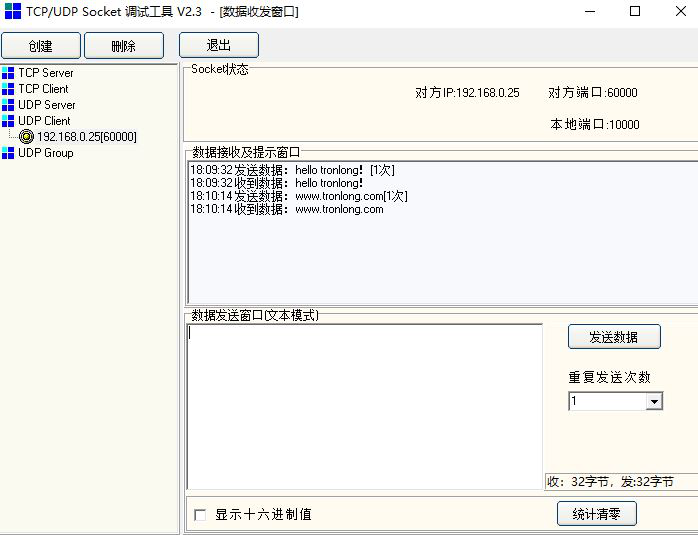Click 统计清零 to reset counters
The image size is (698, 535).
click(x=596, y=514)
